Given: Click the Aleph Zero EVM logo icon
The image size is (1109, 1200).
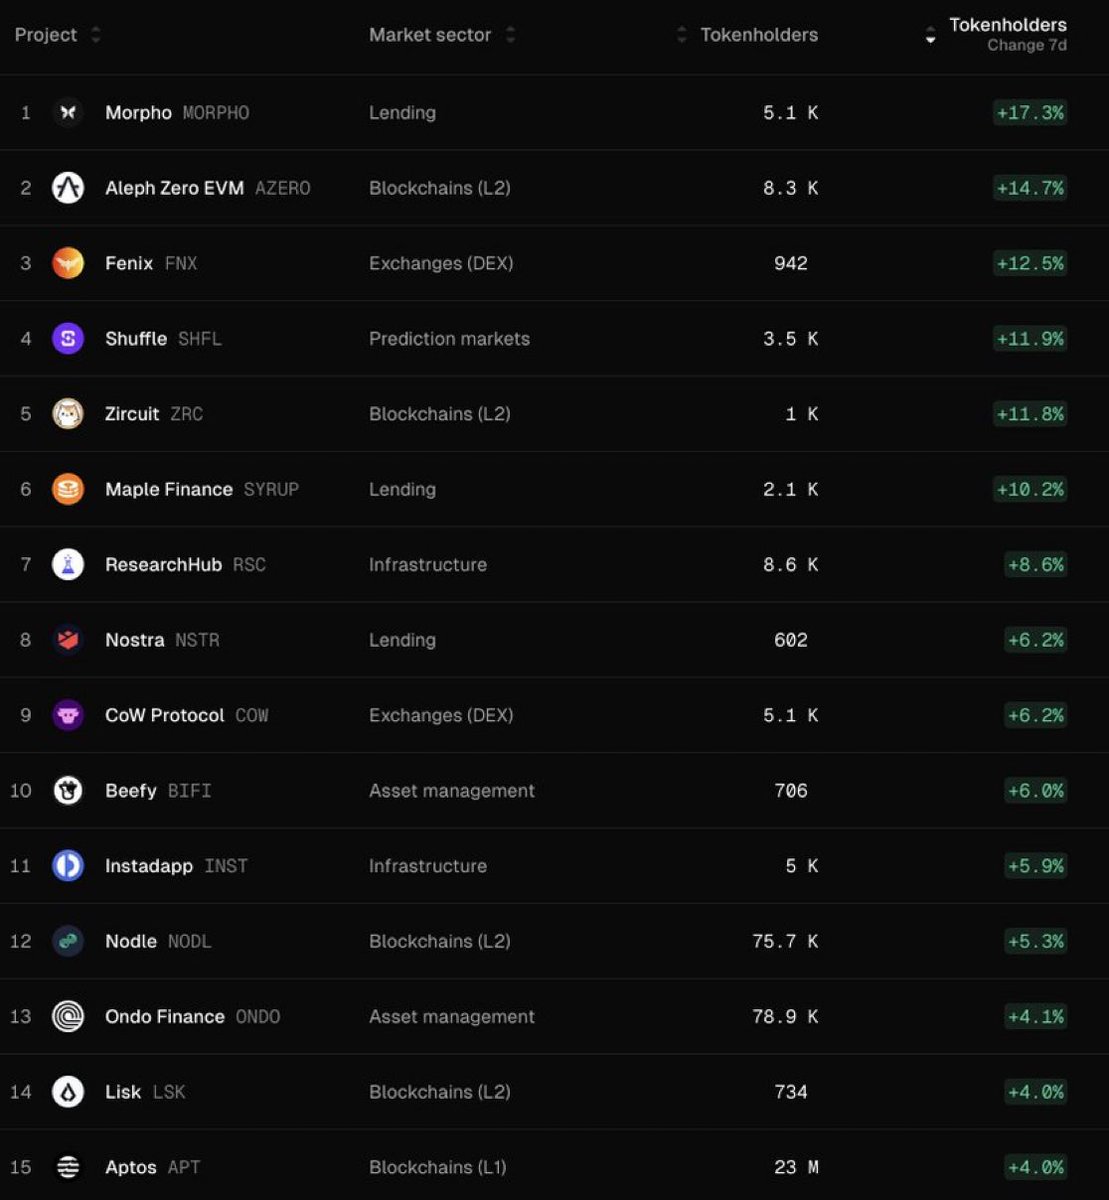Looking at the screenshot, I should point(68,188).
